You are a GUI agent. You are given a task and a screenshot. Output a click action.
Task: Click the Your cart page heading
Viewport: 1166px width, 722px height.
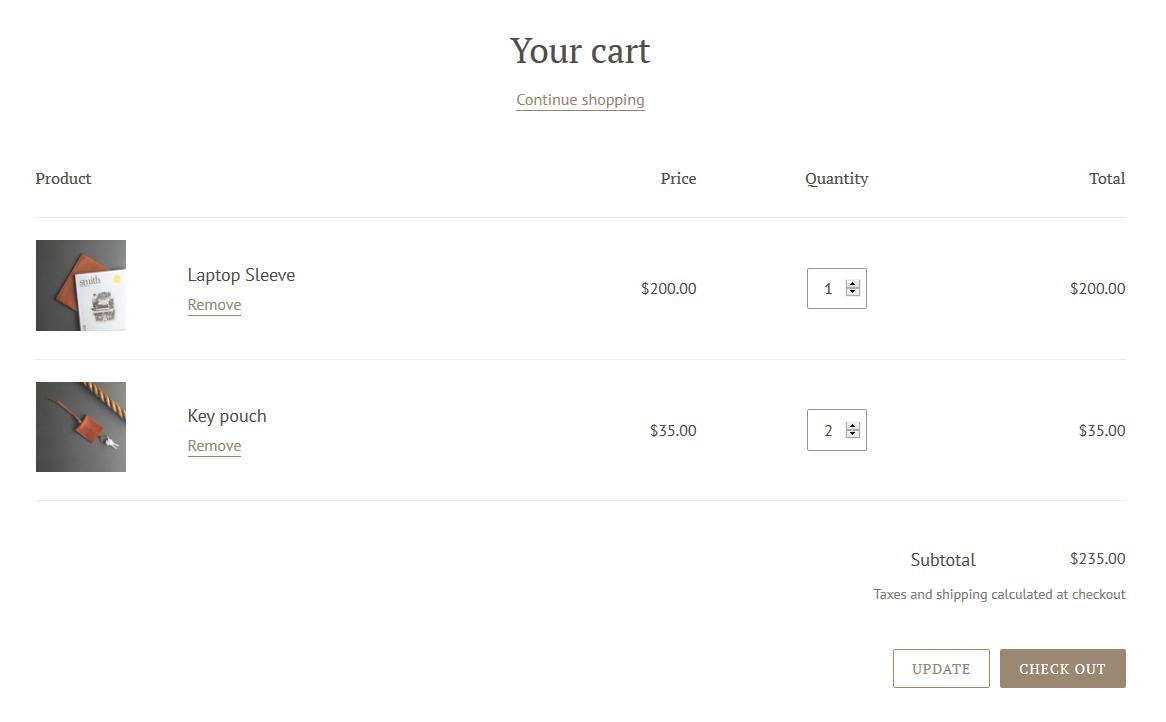pos(580,51)
